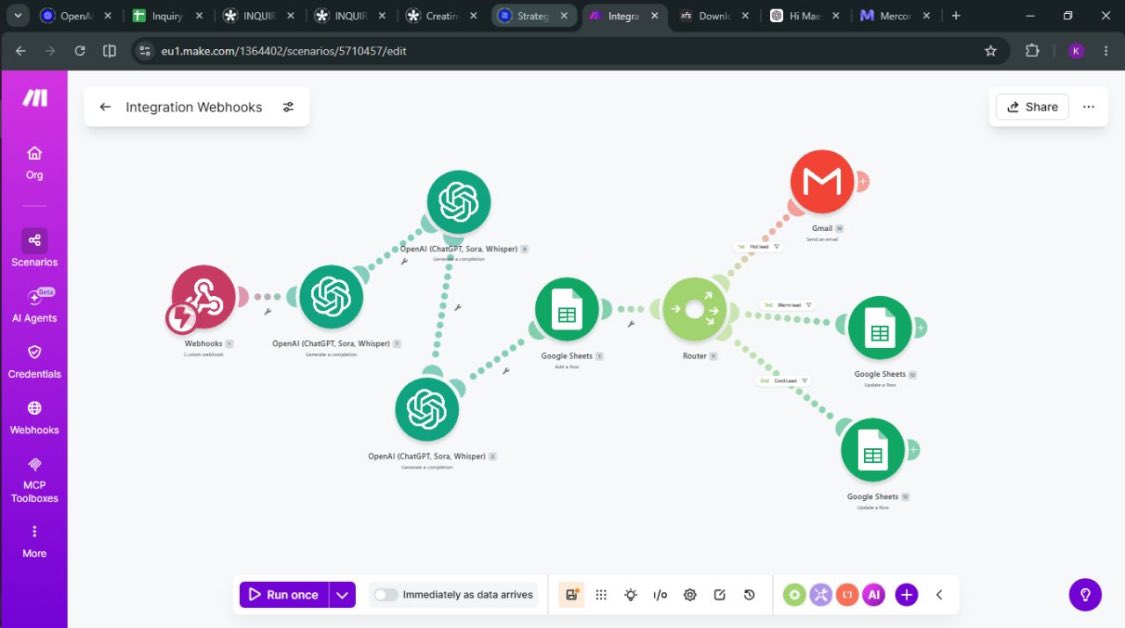The image size is (1125, 628).
Task: Open the Google Sheets Add a Row module
Action: 567,310
